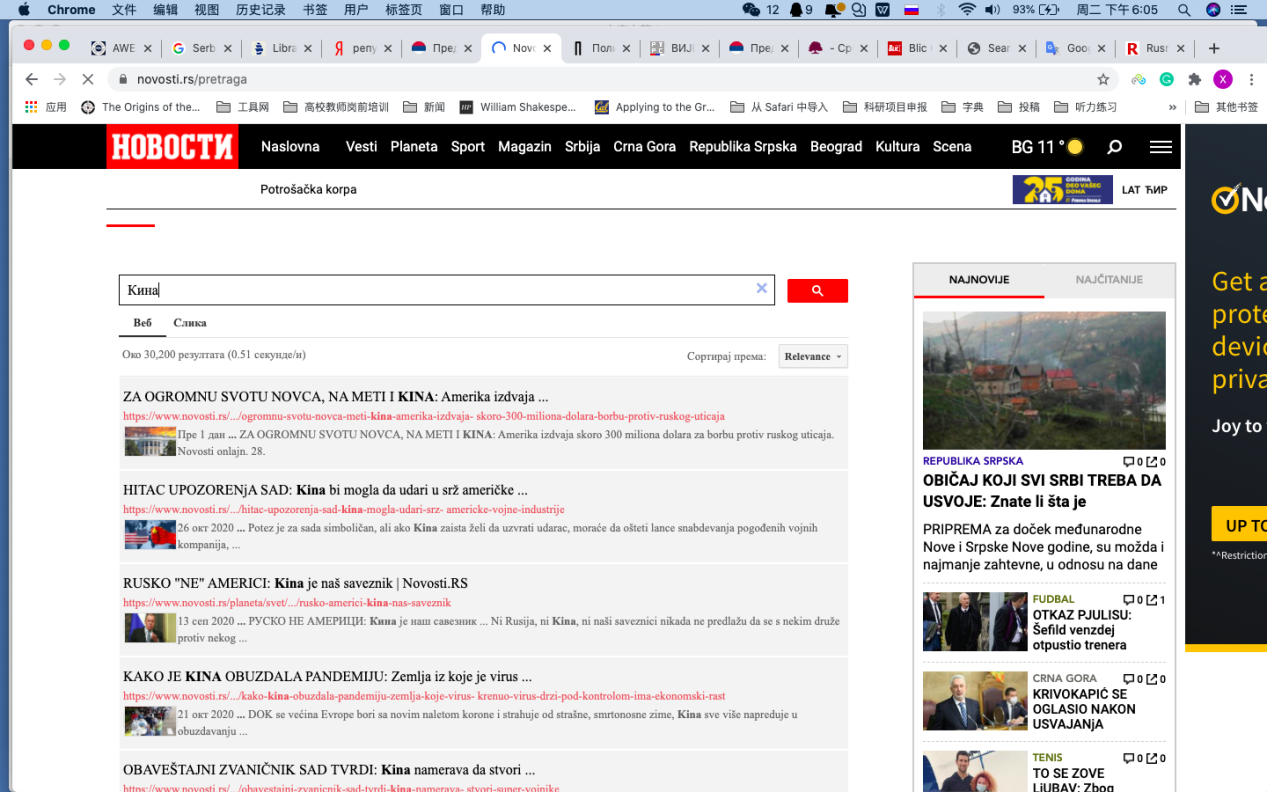Click the Novosti logo in site header
This screenshot has width=1267, height=792.
click(x=172, y=146)
